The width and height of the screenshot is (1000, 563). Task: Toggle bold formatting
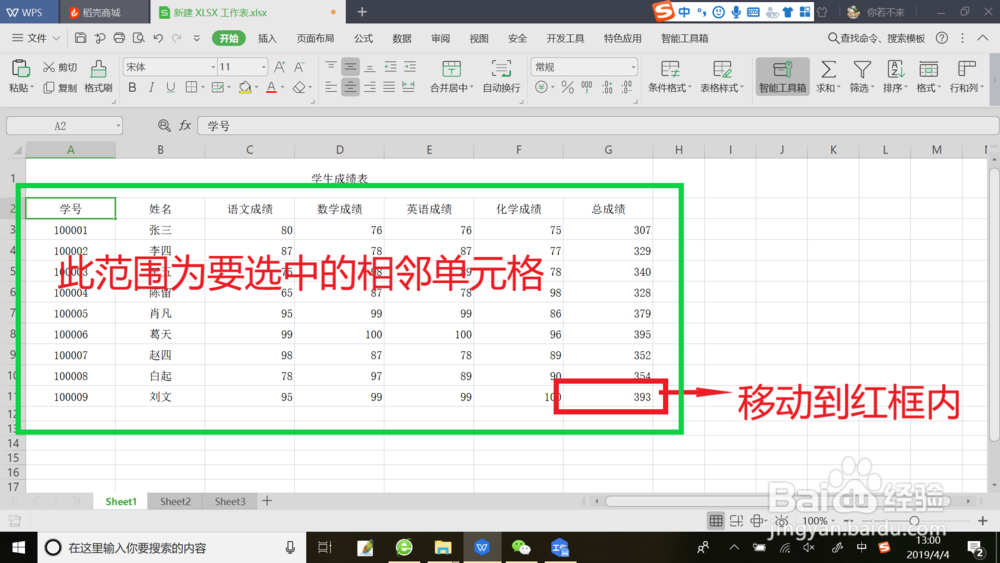[132, 87]
